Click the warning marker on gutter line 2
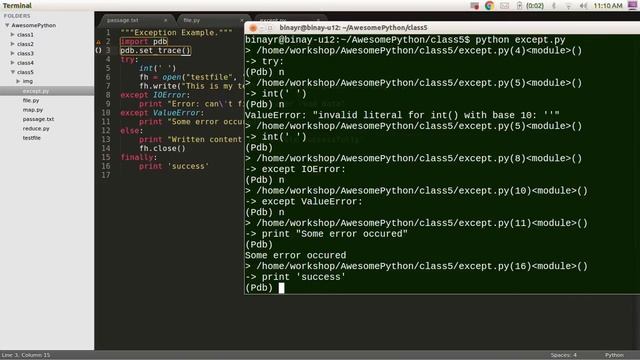Image resolution: width=640 pixels, height=360 pixels. point(98,42)
